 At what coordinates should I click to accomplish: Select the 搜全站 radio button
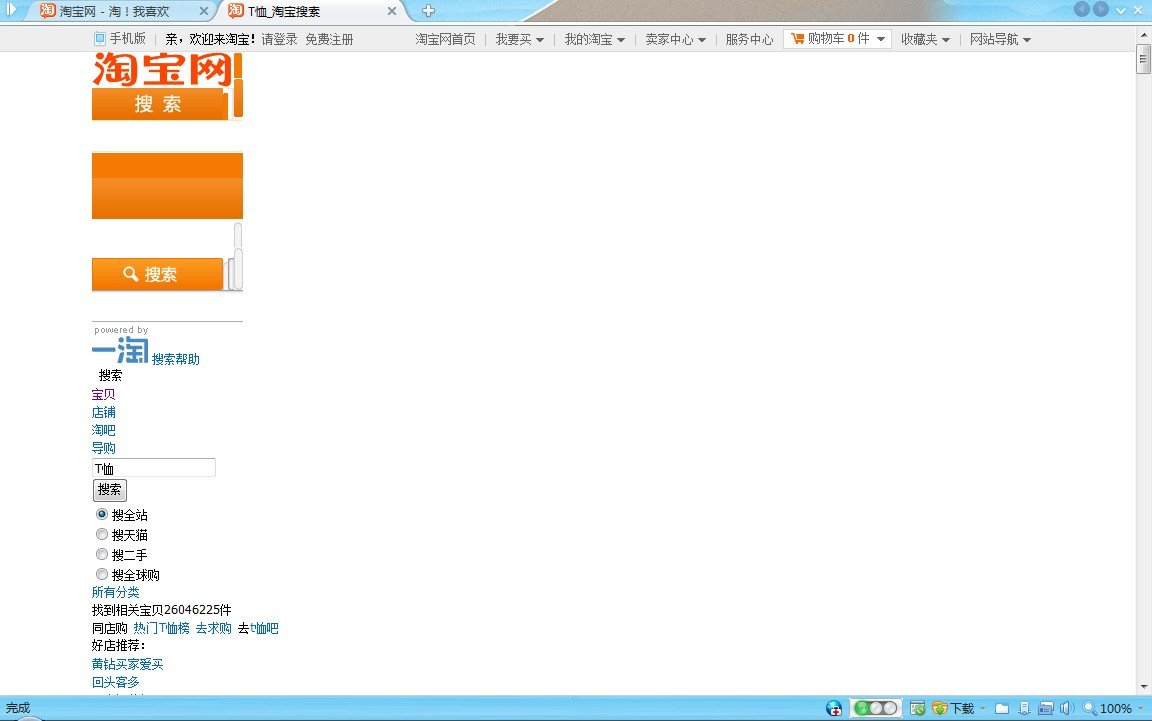102,514
